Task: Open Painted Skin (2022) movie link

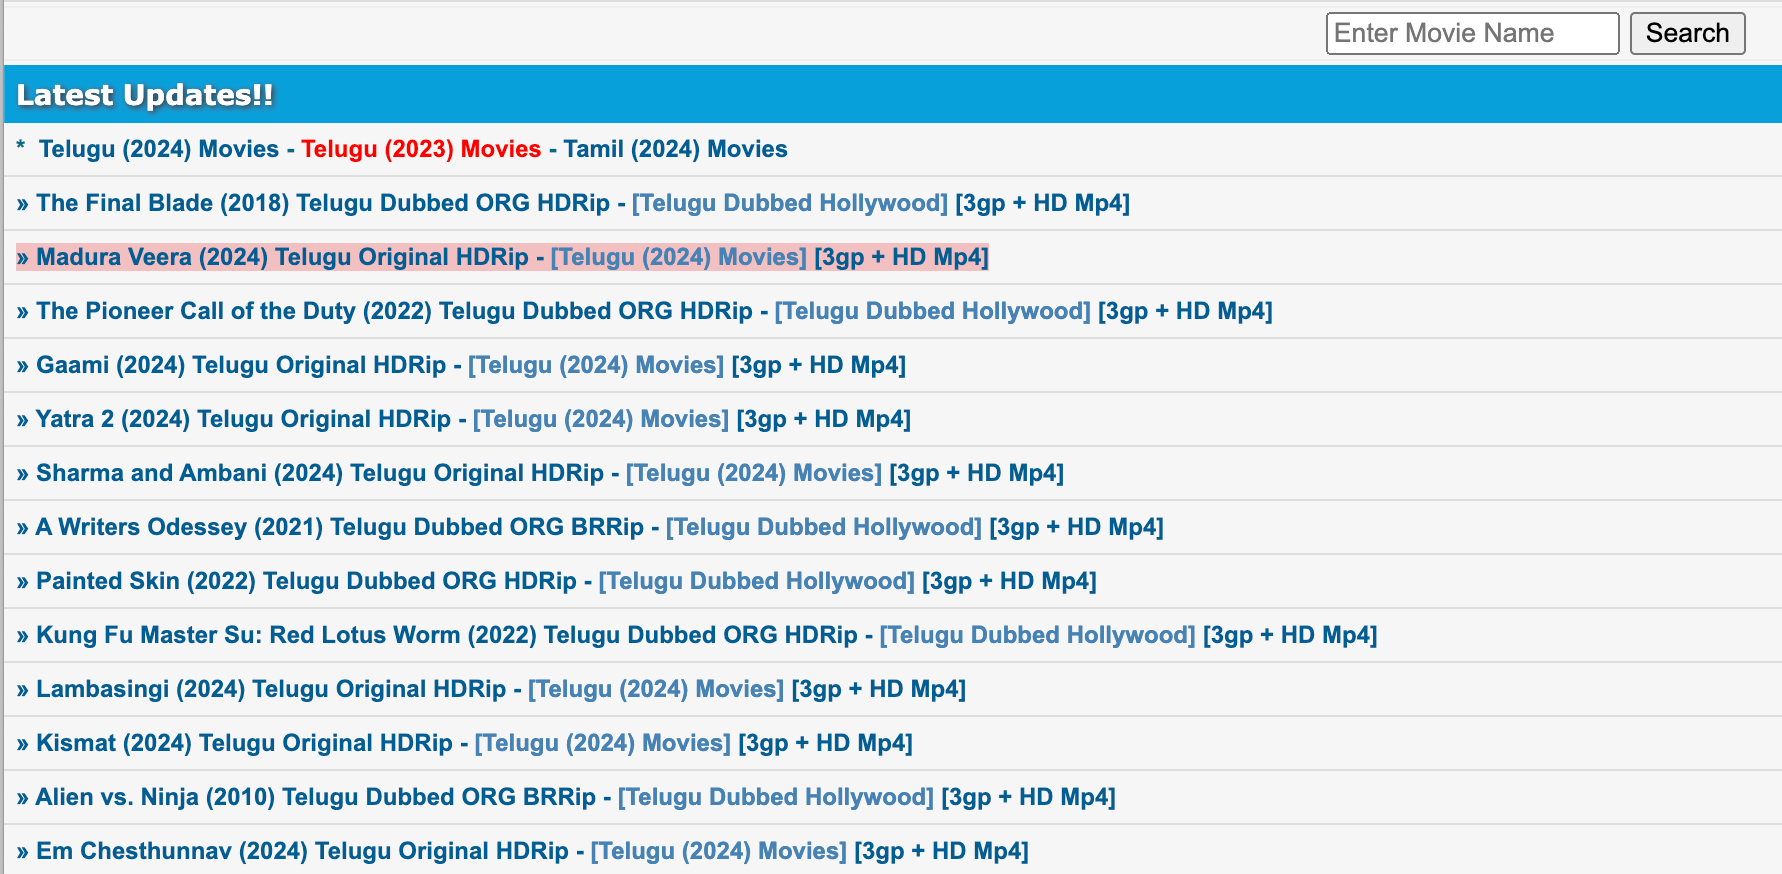Action: point(306,581)
